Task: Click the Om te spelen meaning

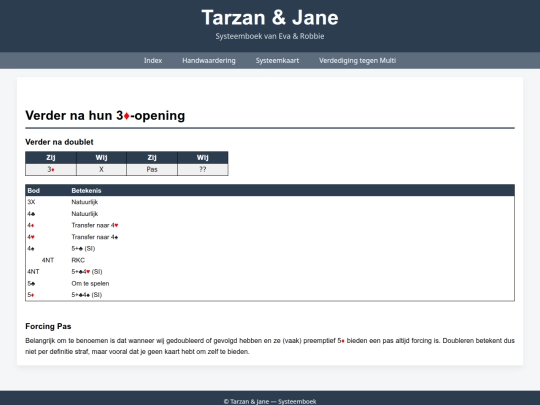Action: [90, 283]
